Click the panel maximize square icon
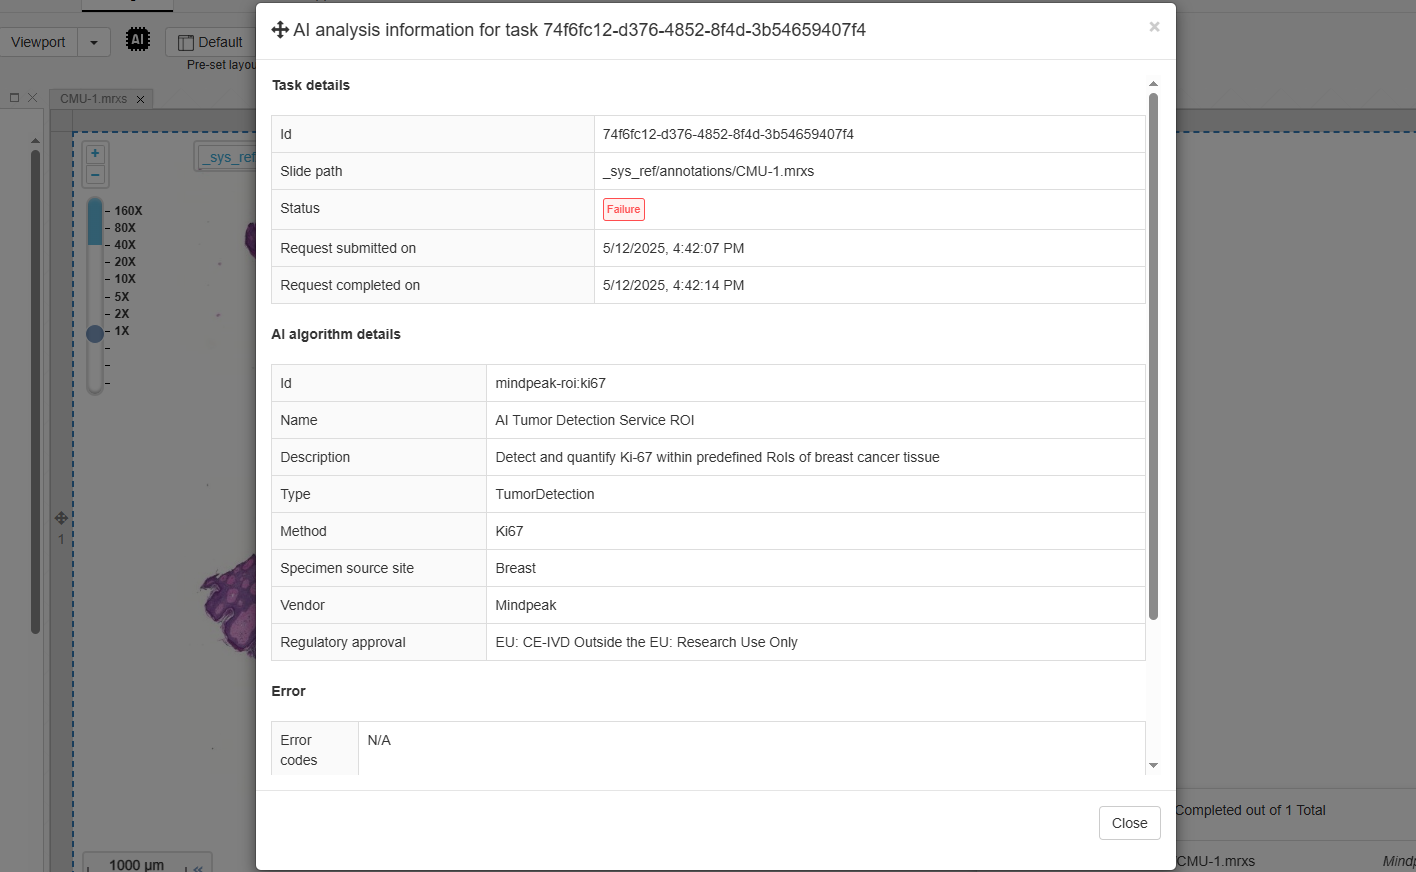 (15, 97)
